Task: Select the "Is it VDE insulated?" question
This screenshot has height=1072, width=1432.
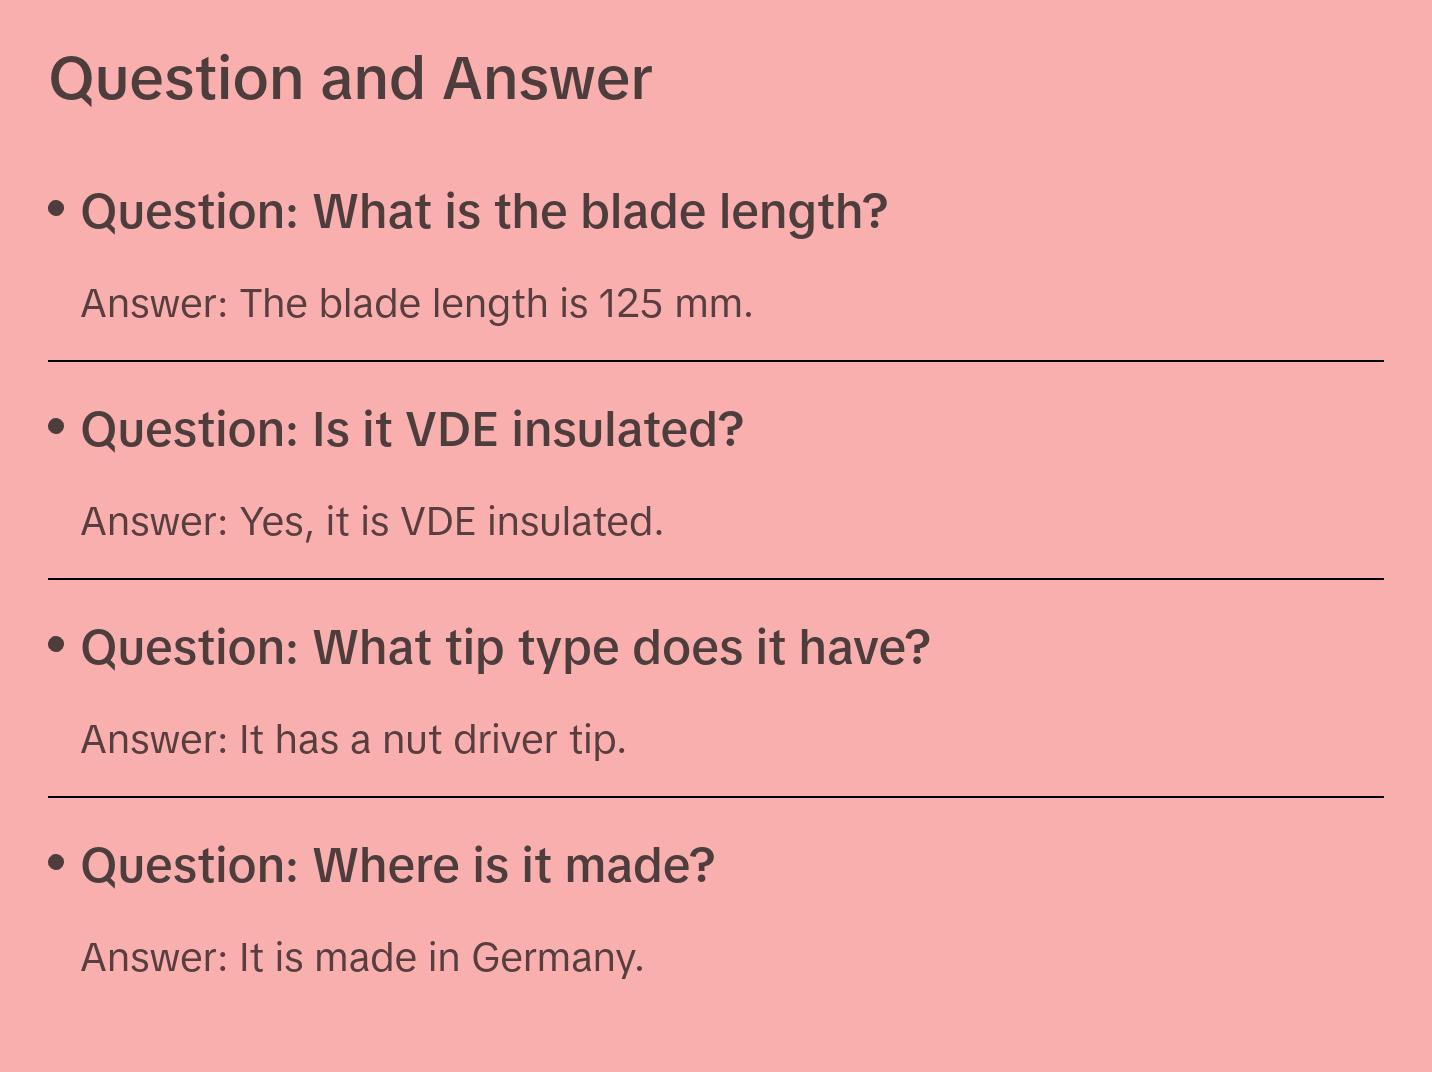Action: 412,430
